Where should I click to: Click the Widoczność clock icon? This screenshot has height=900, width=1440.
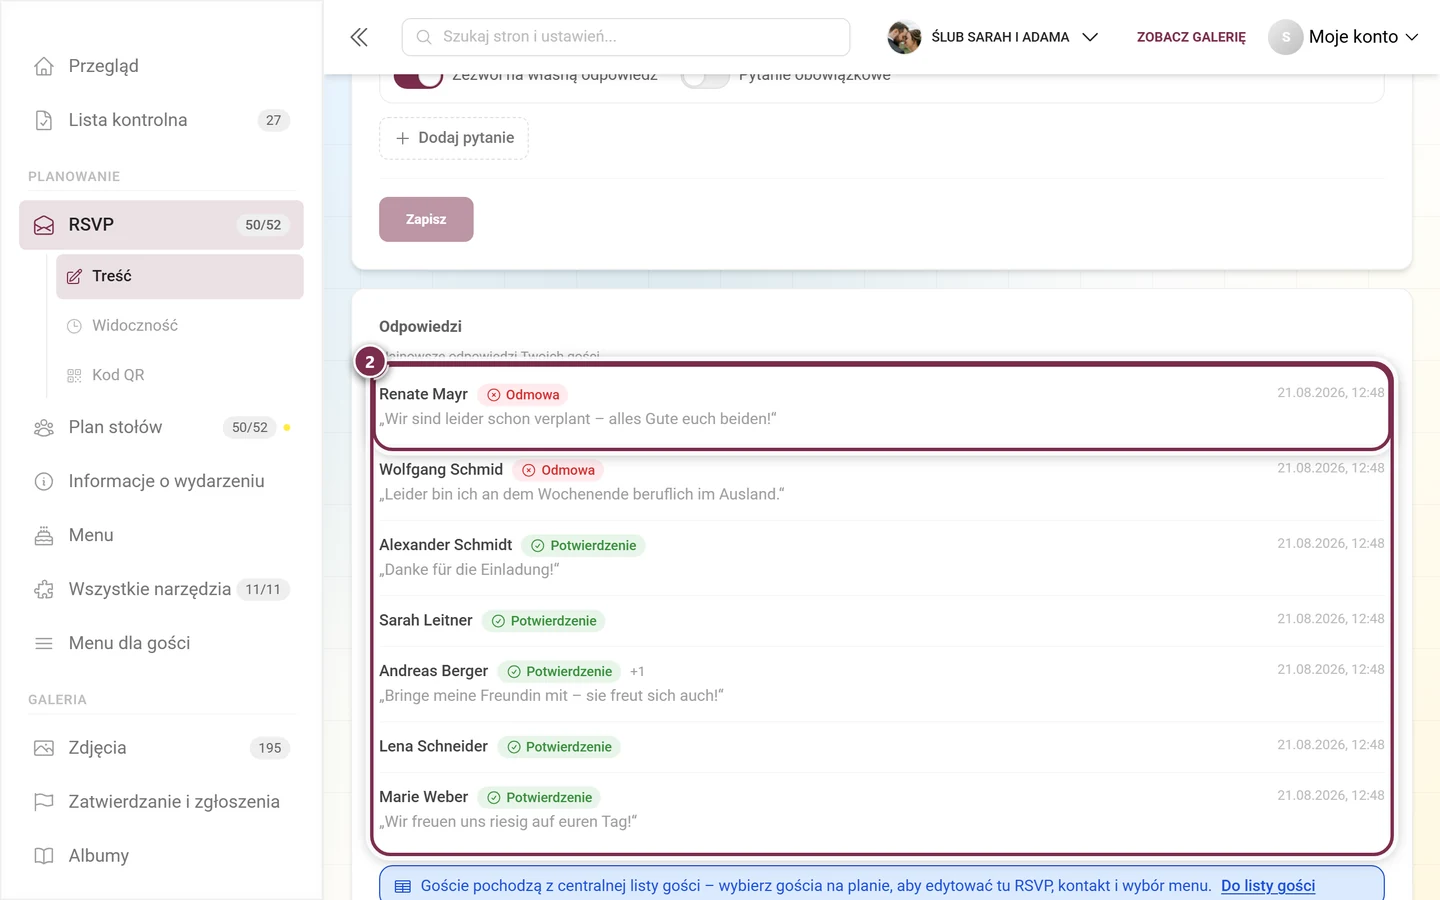click(x=74, y=326)
